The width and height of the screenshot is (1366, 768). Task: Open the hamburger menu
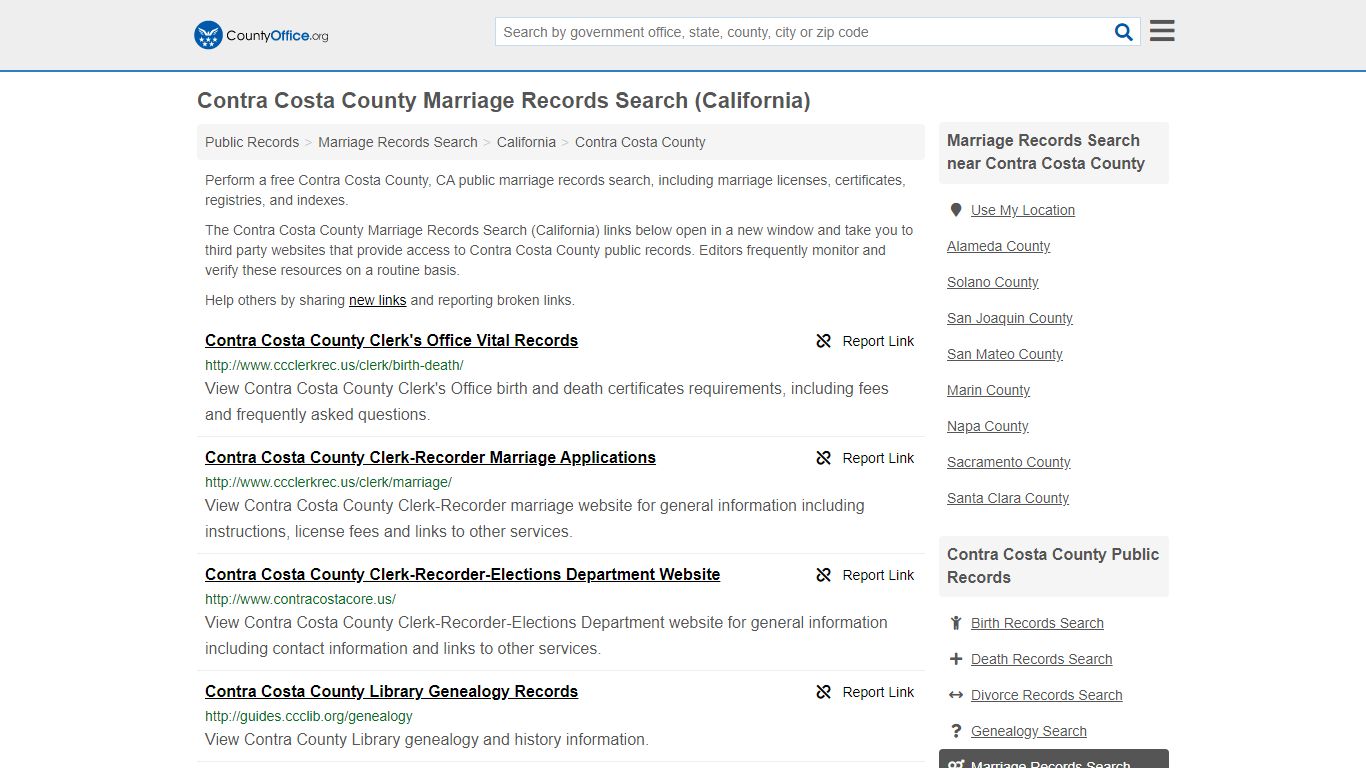pos(1162,31)
